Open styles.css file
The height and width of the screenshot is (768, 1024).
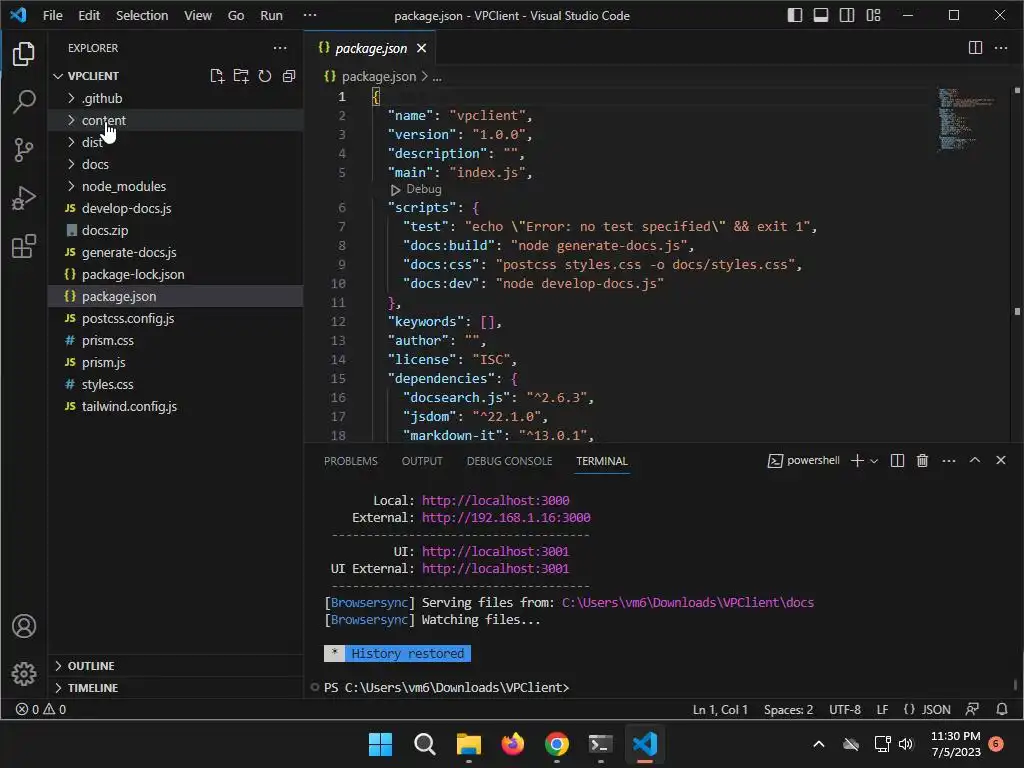click(x=175, y=384)
